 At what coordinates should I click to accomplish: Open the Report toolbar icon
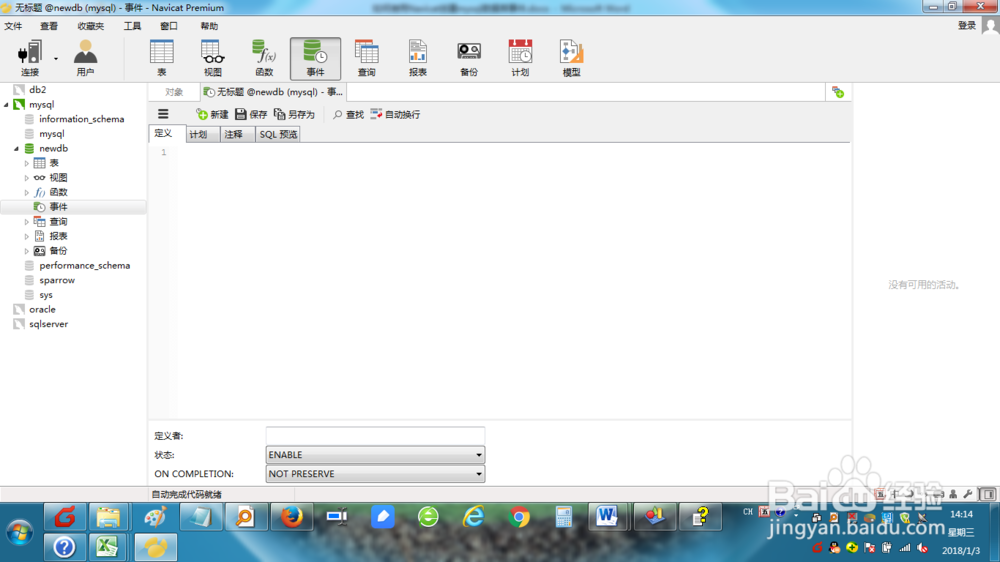point(418,58)
